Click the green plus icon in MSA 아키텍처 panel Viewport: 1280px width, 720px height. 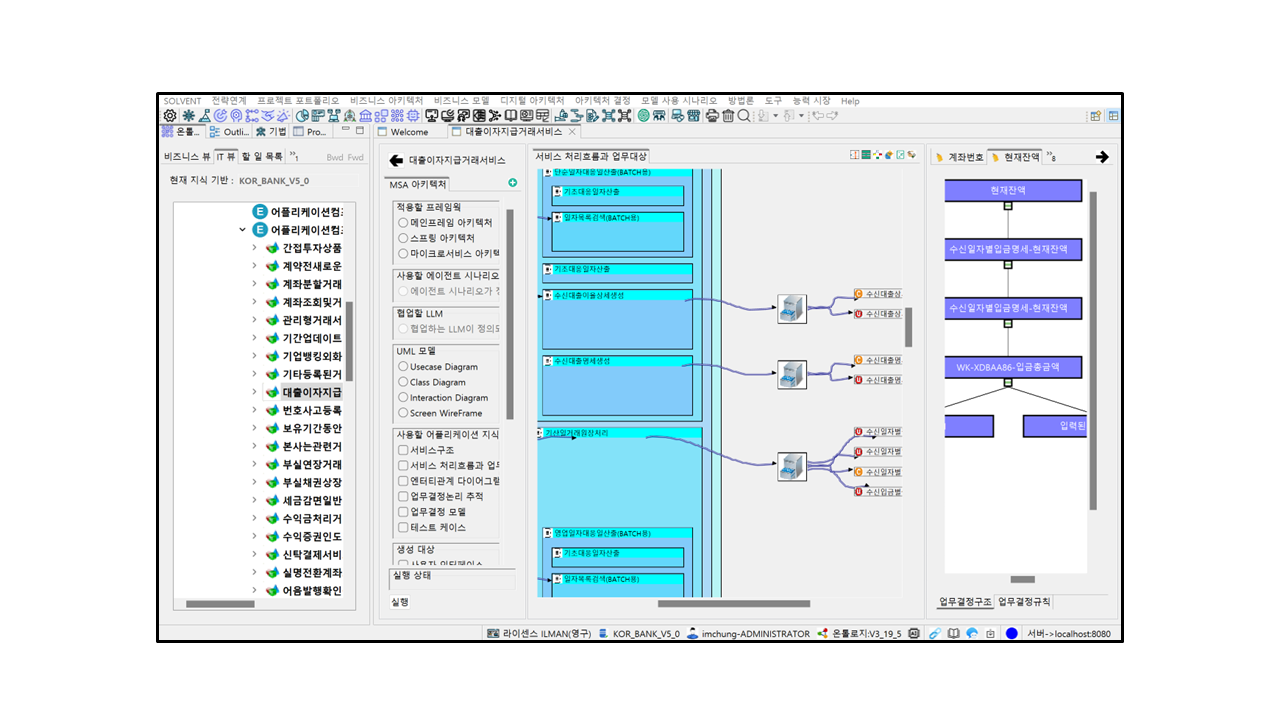pos(513,183)
